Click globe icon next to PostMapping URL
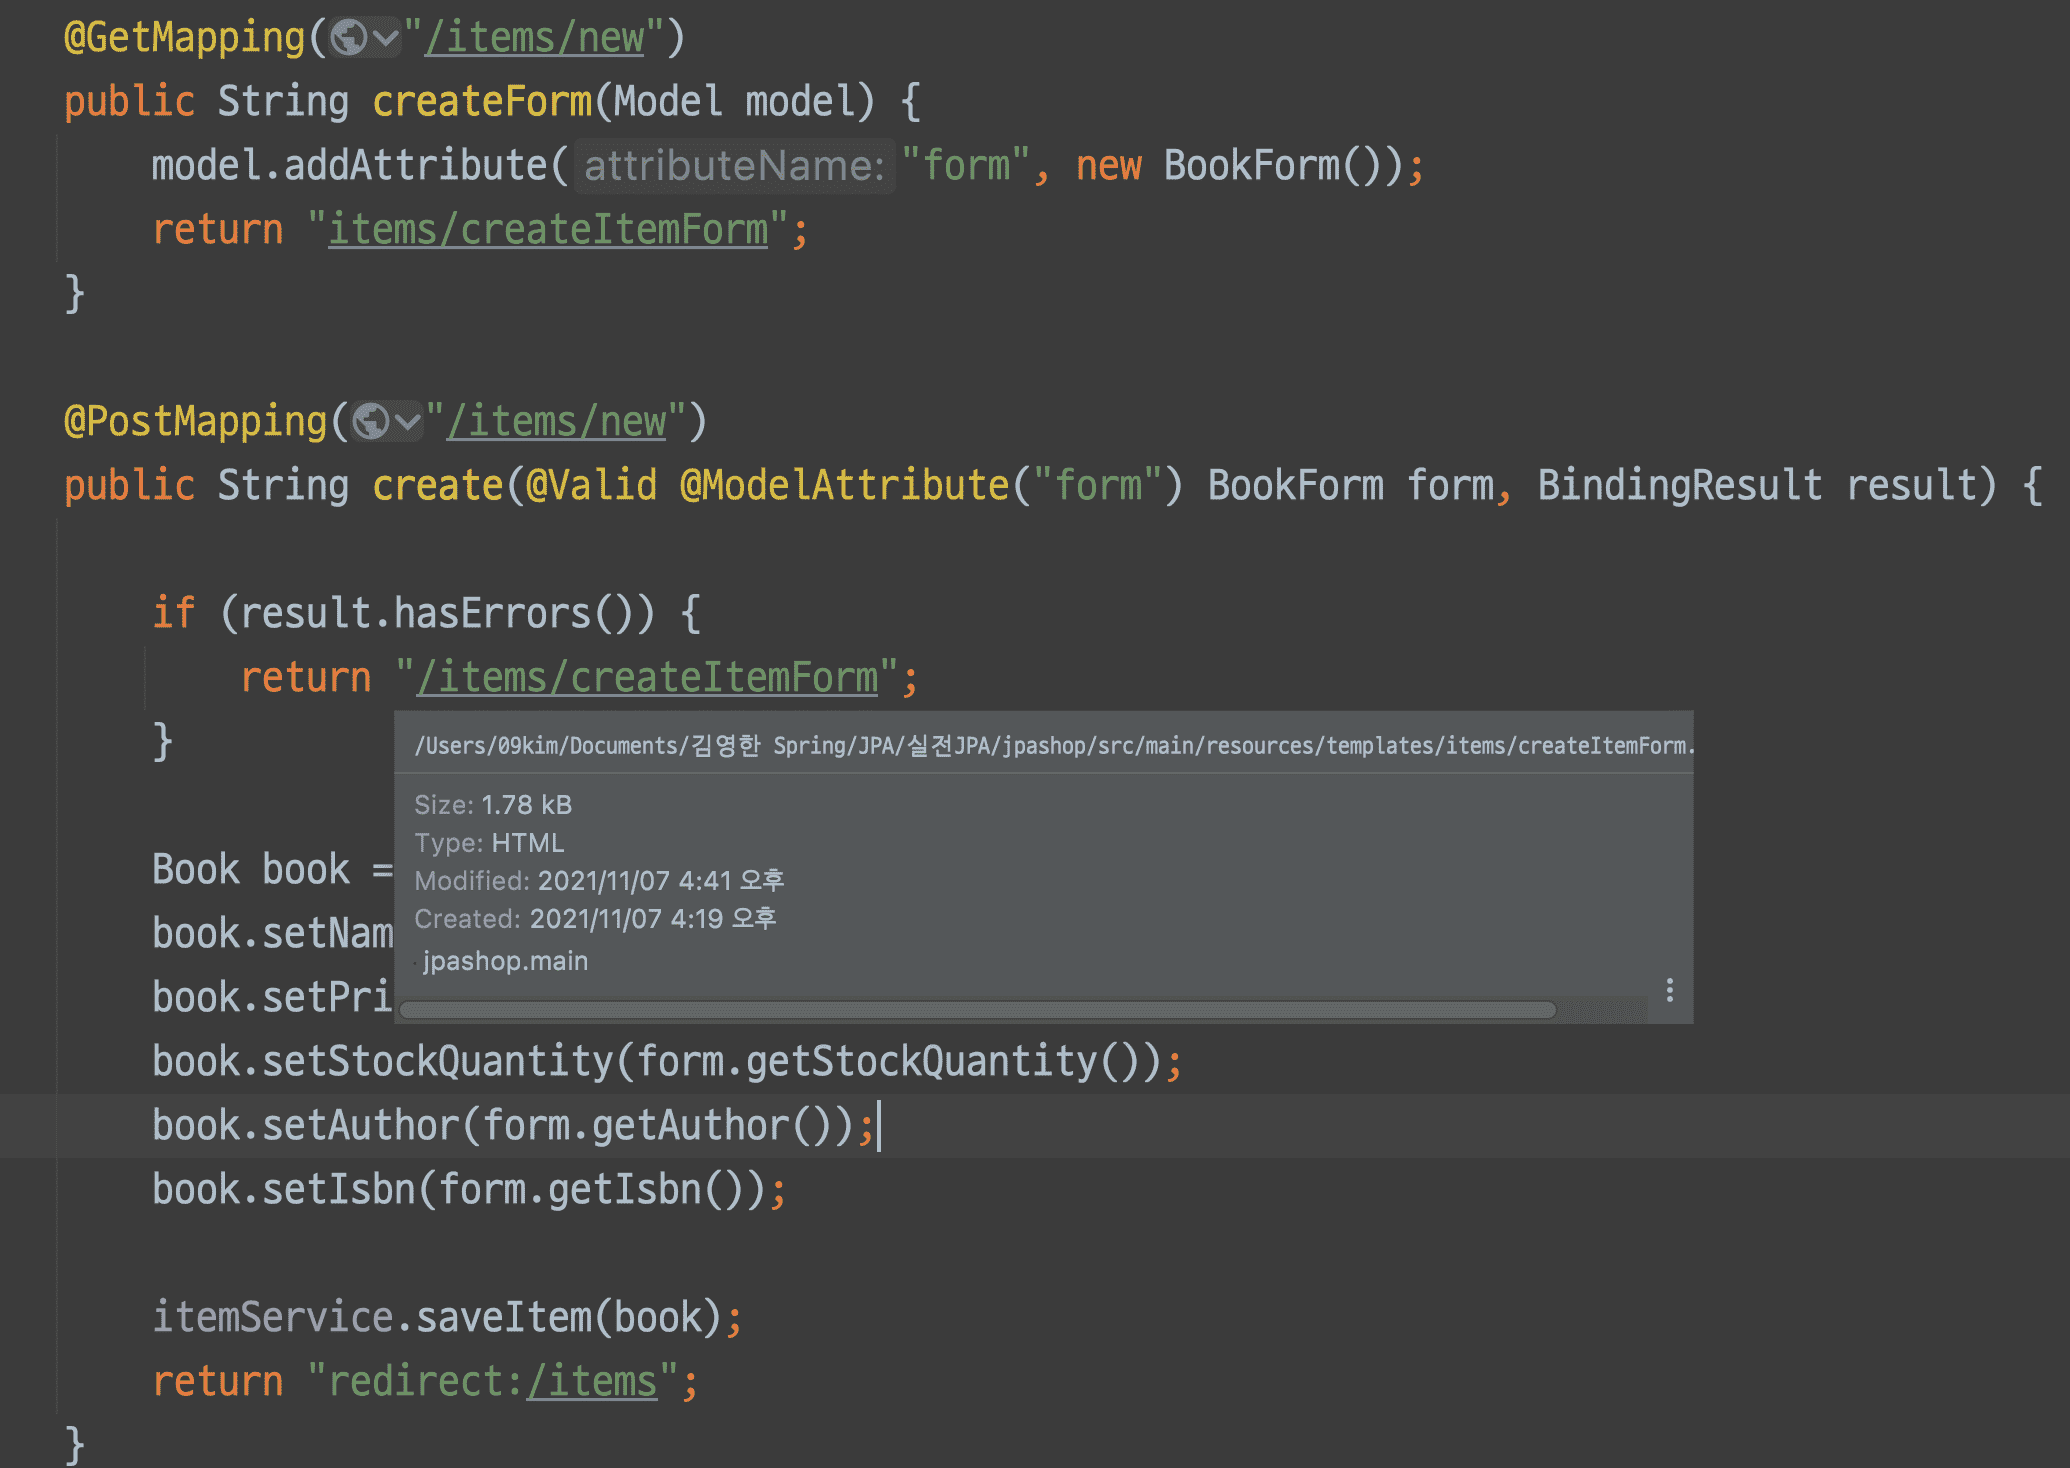Image resolution: width=2070 pixels, height=1468 pixels. tap(371, 422)
